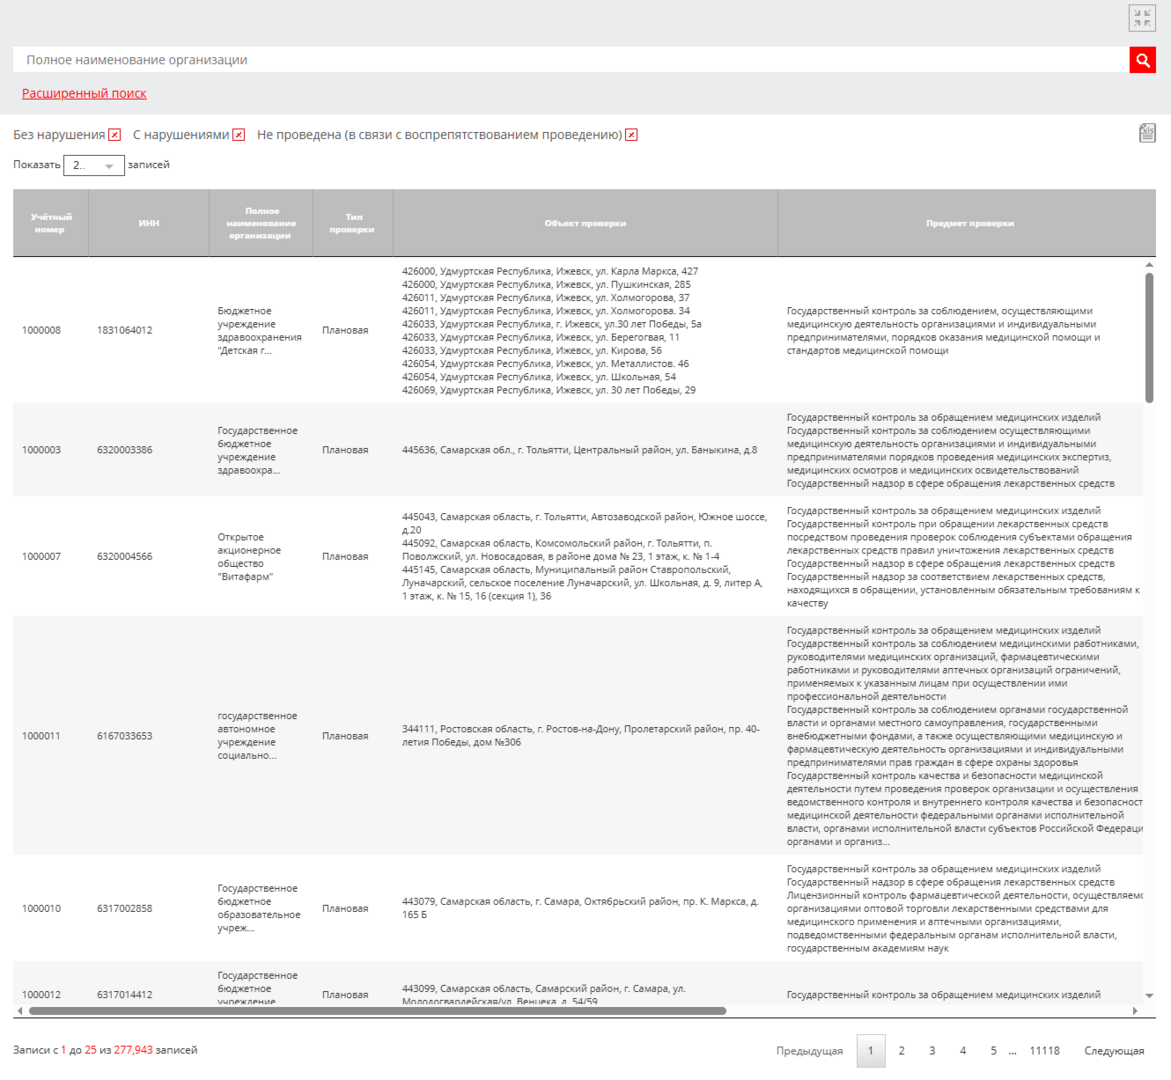Click address '445636, Самарская обл., г. Тольятти'
Viewport: 1171px width, 1080px height.
coord(580,450)
